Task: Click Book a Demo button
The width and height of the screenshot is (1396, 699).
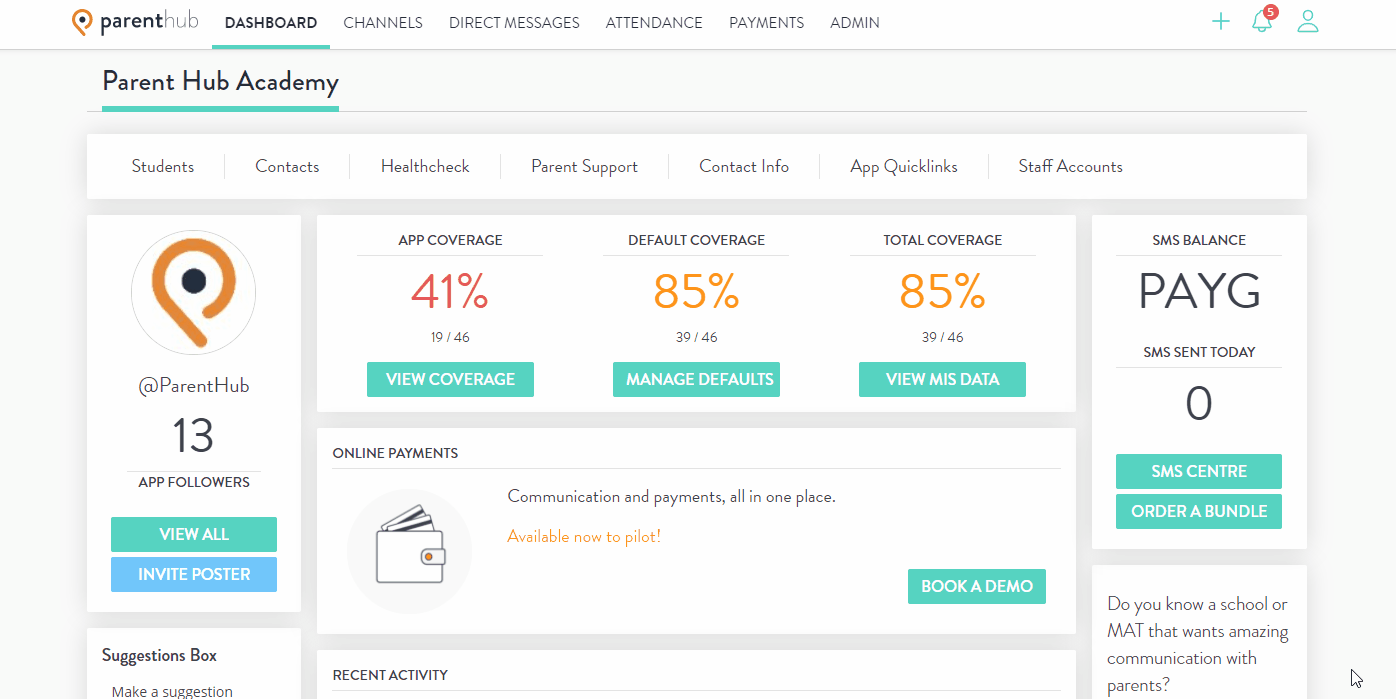Action: click(x=977, y=587)
